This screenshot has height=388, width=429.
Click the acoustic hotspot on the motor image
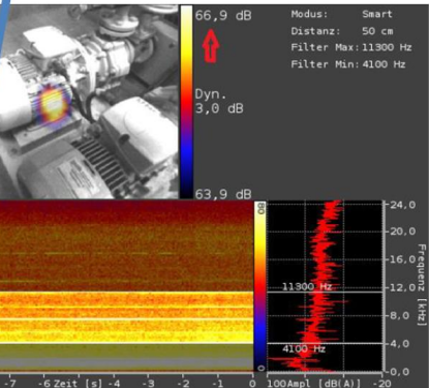(53, 104)
